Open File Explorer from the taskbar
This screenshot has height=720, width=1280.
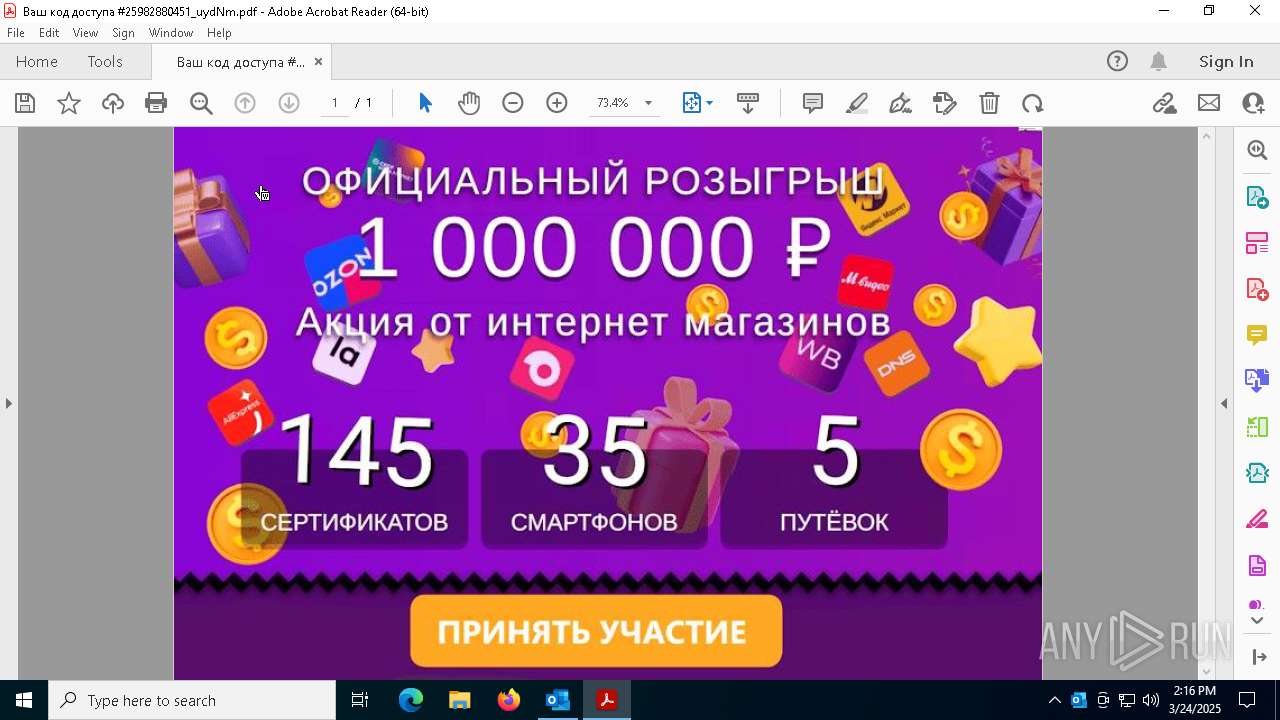459,700
